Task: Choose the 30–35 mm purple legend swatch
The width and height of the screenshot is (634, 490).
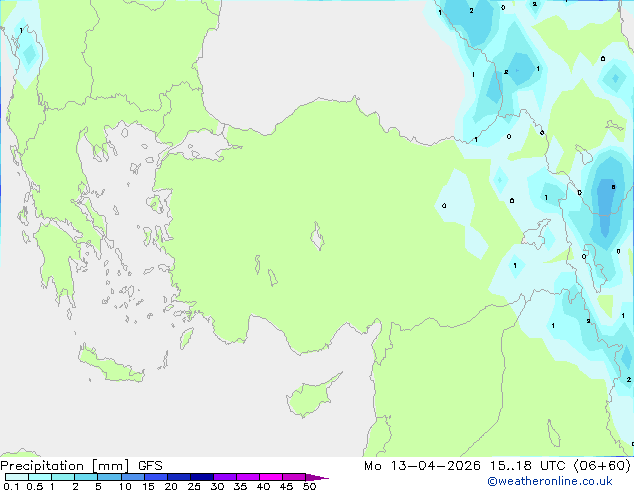Action: tap(224, 477)
